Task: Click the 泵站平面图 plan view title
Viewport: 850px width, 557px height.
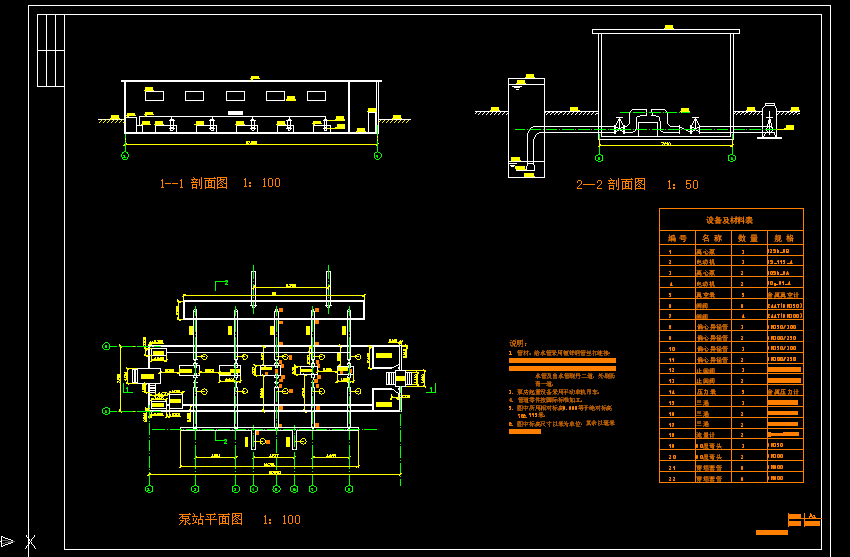Action: pyautogui.click(x=239, y=520)
